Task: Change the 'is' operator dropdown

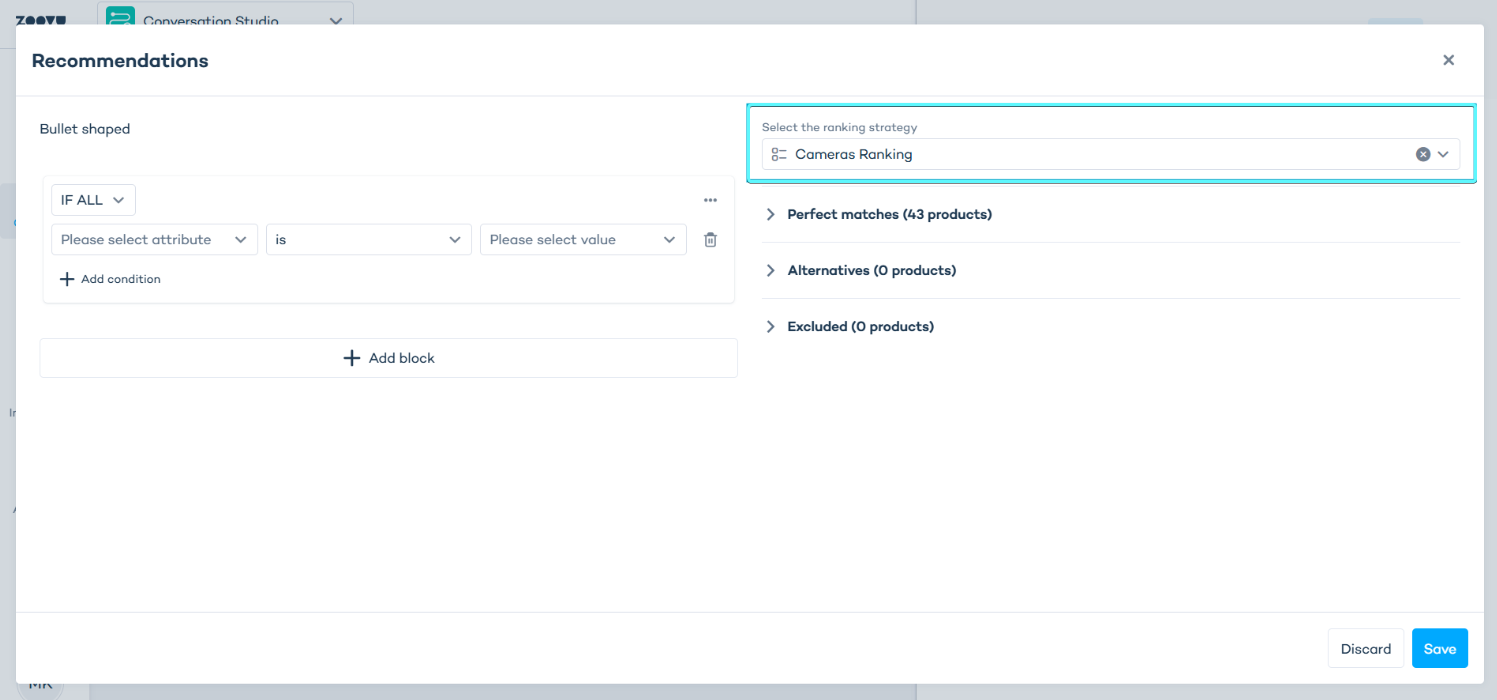Action: [x=368, y=240]
